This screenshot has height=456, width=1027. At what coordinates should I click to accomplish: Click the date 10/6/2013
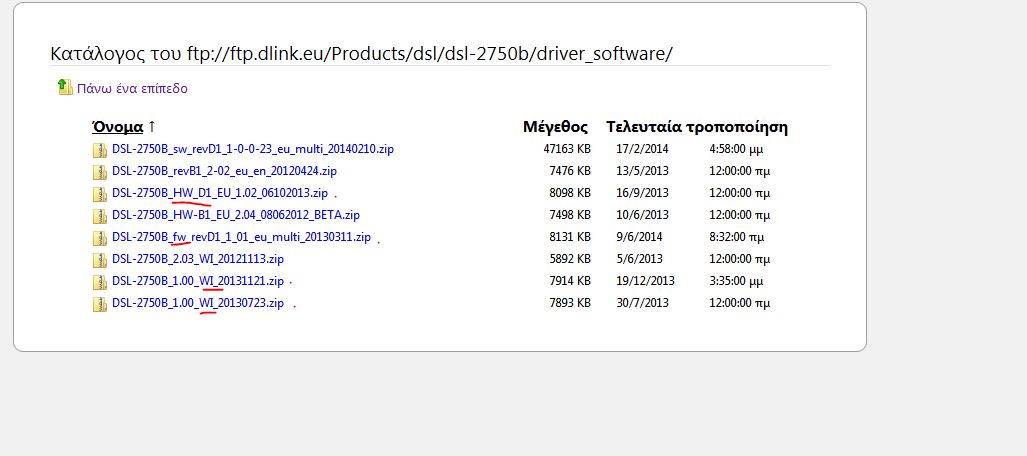coord(643,215)
